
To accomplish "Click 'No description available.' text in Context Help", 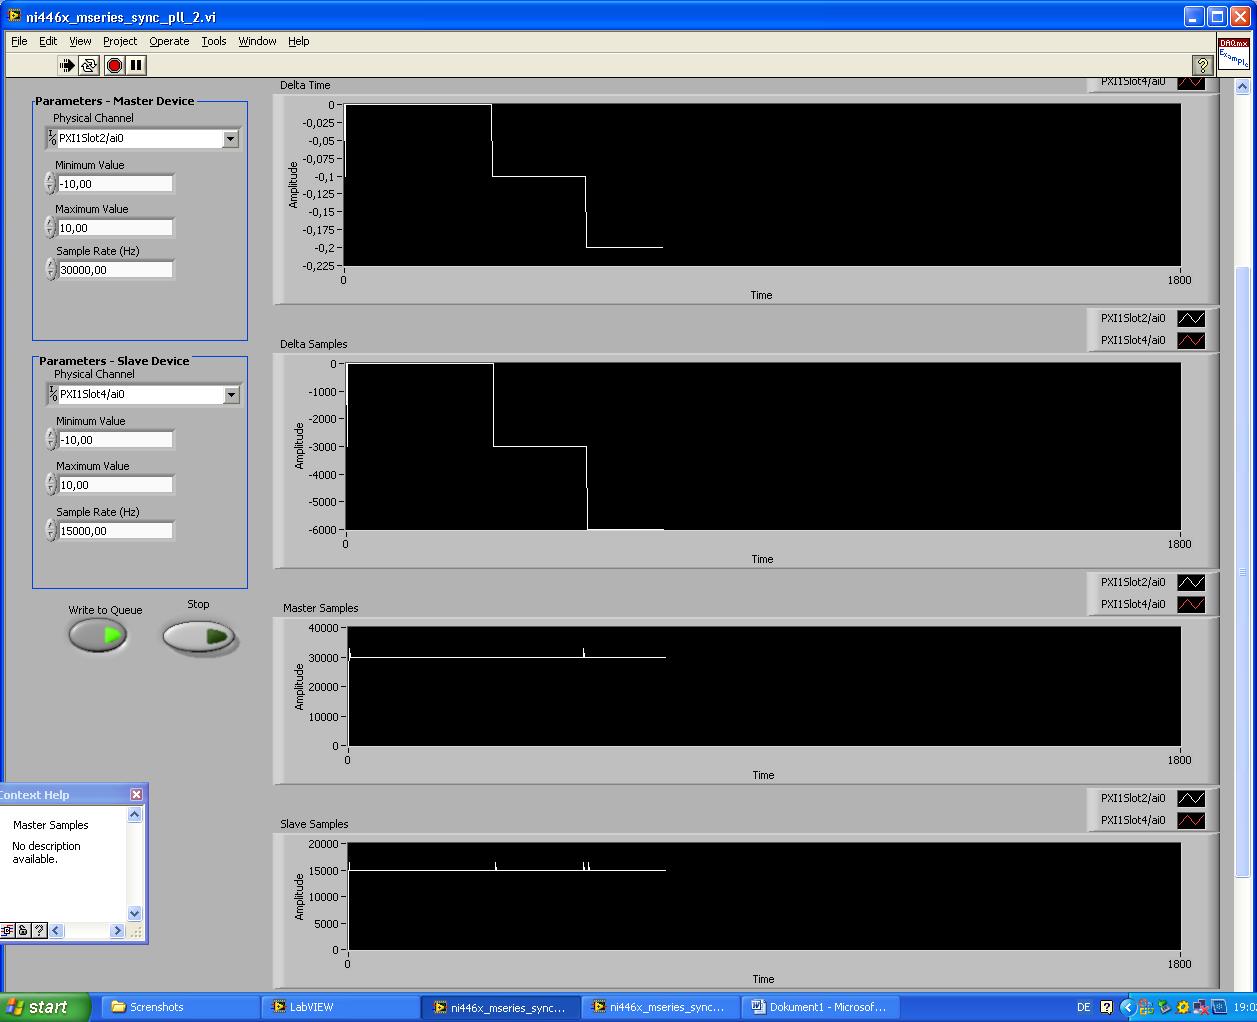I will coord(46,852).
